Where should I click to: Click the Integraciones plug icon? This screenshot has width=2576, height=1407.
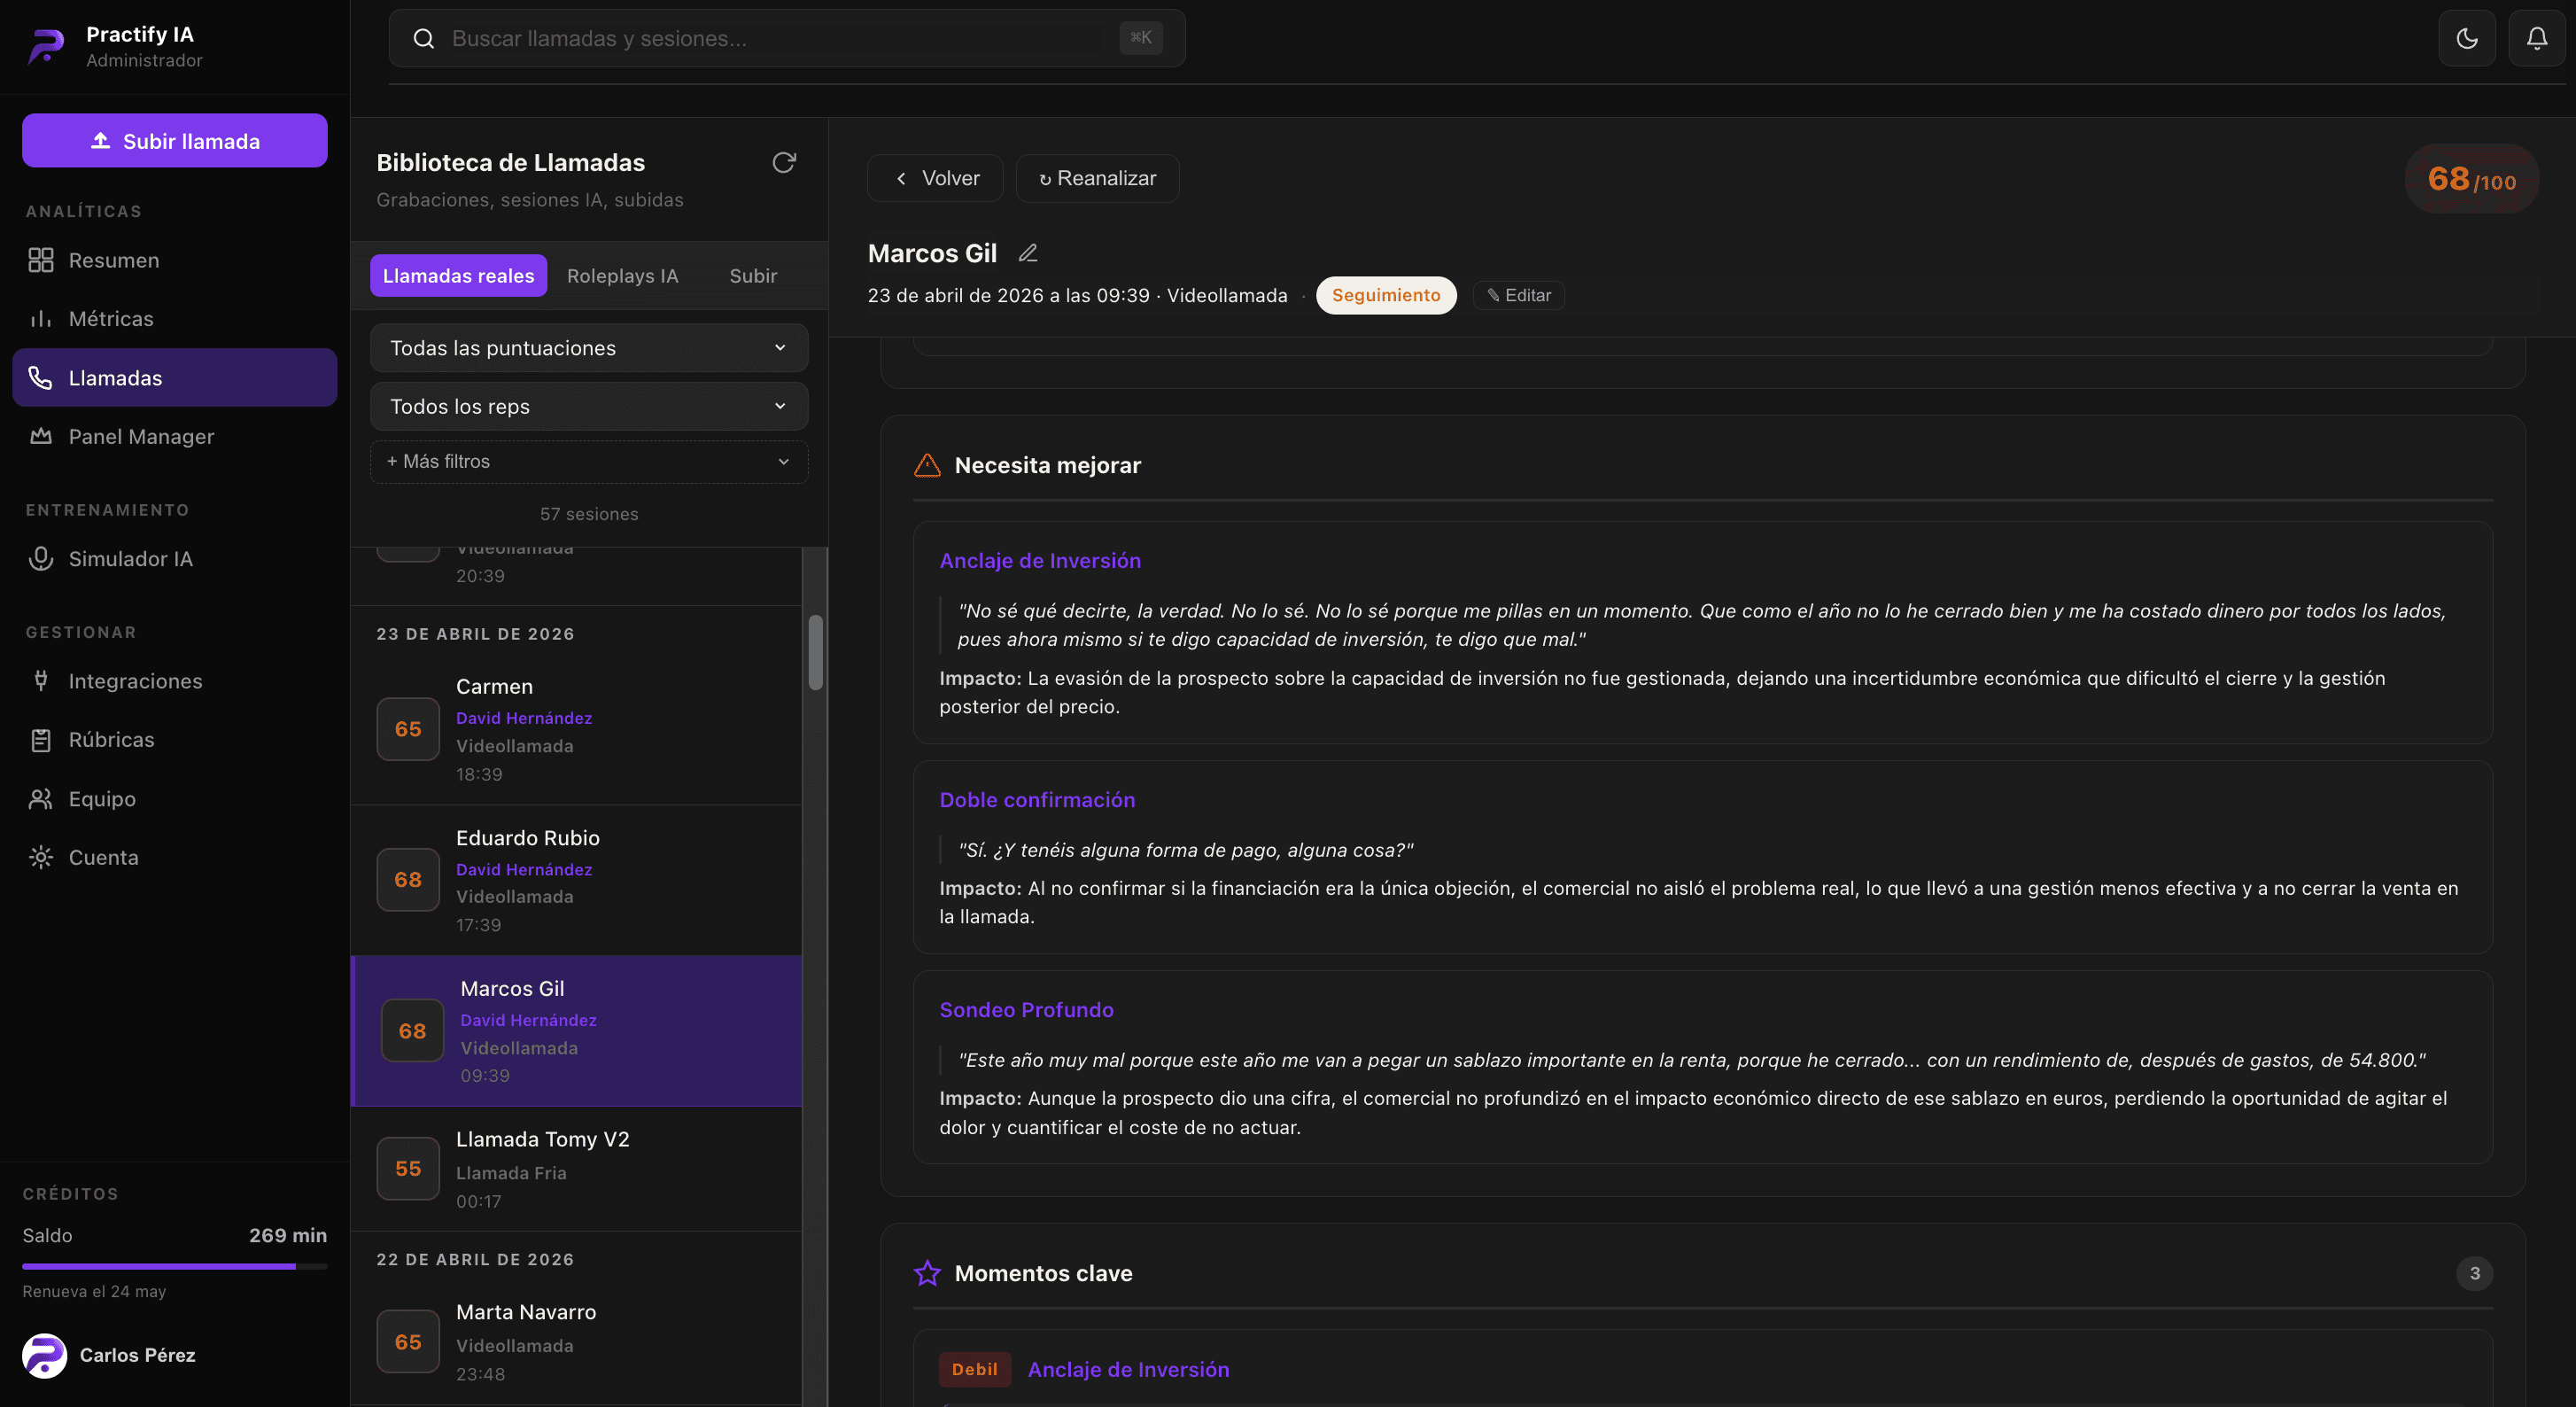[x=41, y=681]
